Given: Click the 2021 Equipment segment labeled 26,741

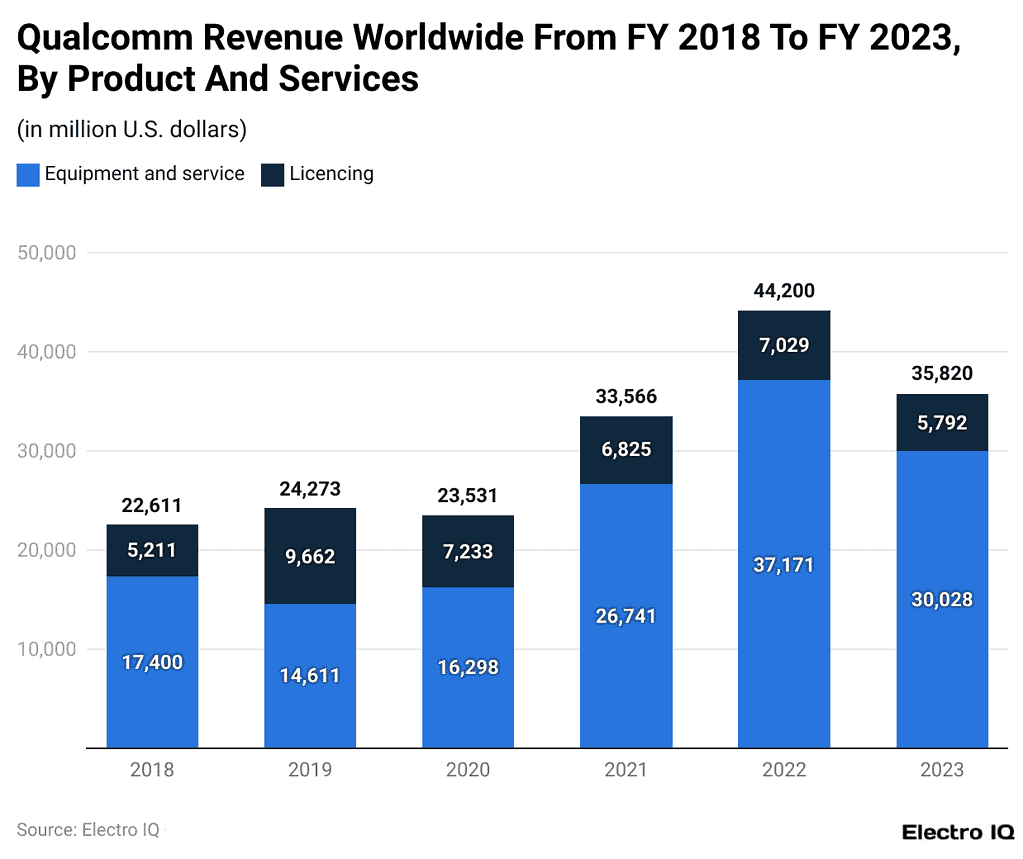Looking at the screenshot, I should point(626,615).
